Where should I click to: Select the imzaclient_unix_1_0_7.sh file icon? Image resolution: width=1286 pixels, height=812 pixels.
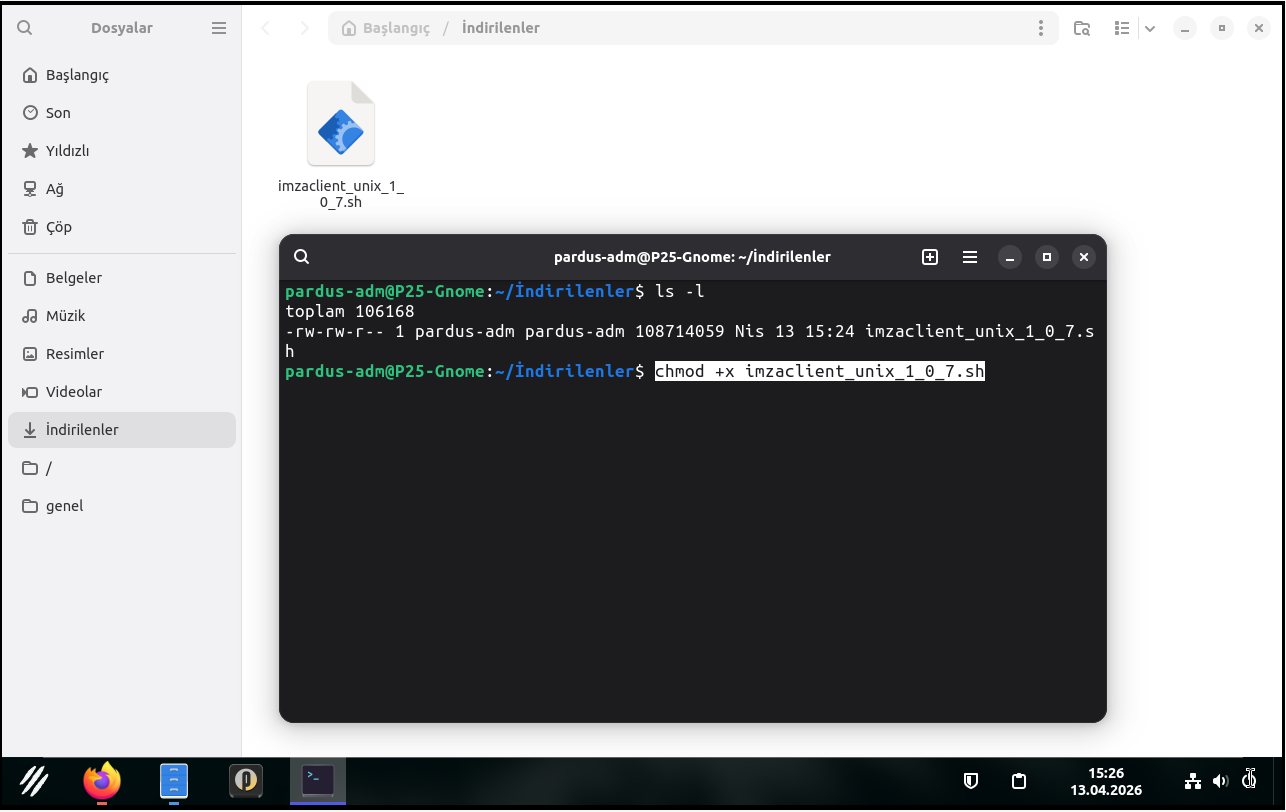341,124
